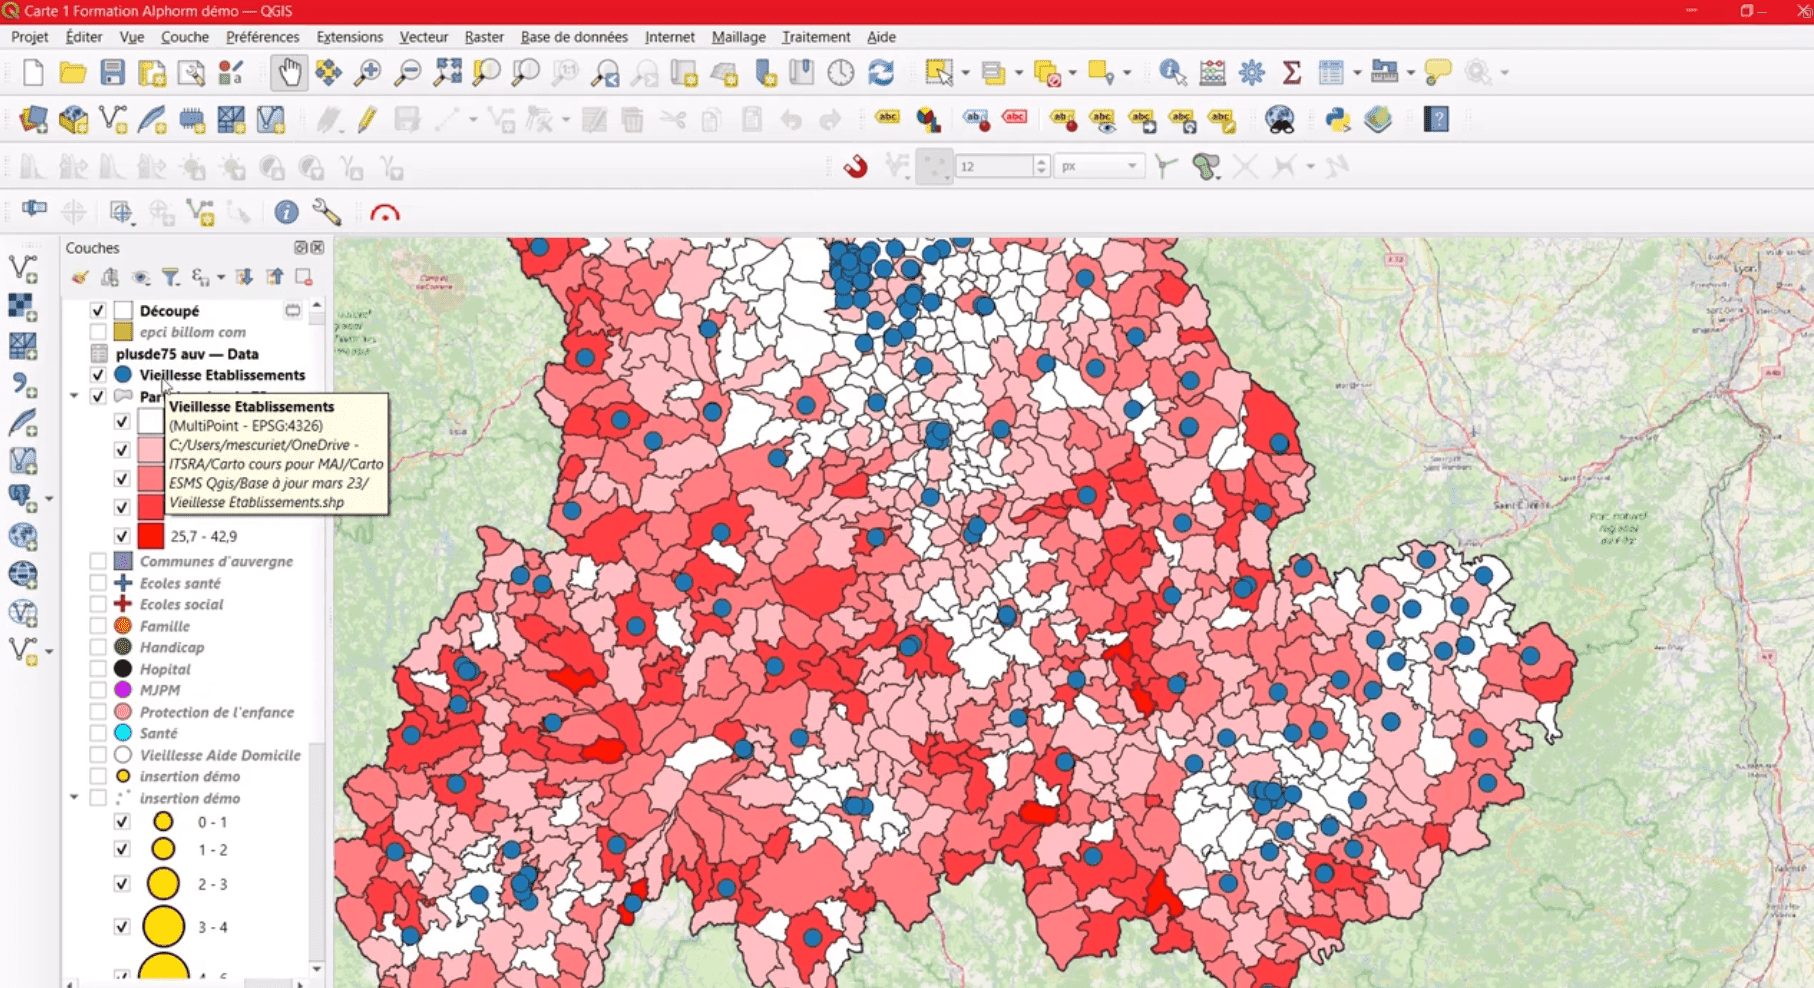Viewport: 1814px width, 988px height.
Task: Save project with the floppy disk icon
Action: pos(112,73)
